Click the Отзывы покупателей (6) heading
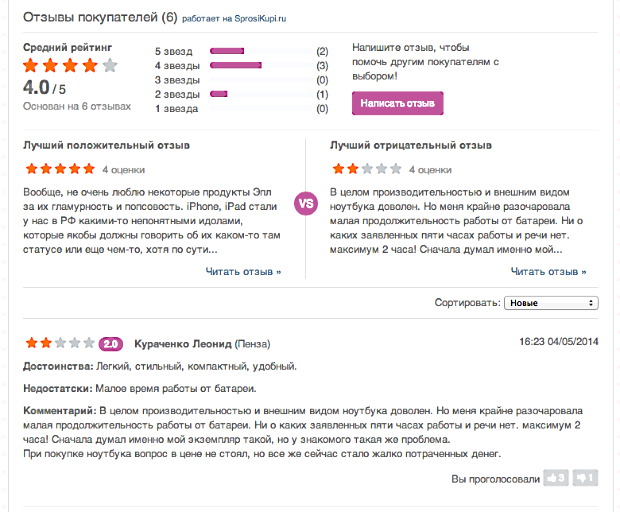The image size is (620, 512). click(100, 17)
